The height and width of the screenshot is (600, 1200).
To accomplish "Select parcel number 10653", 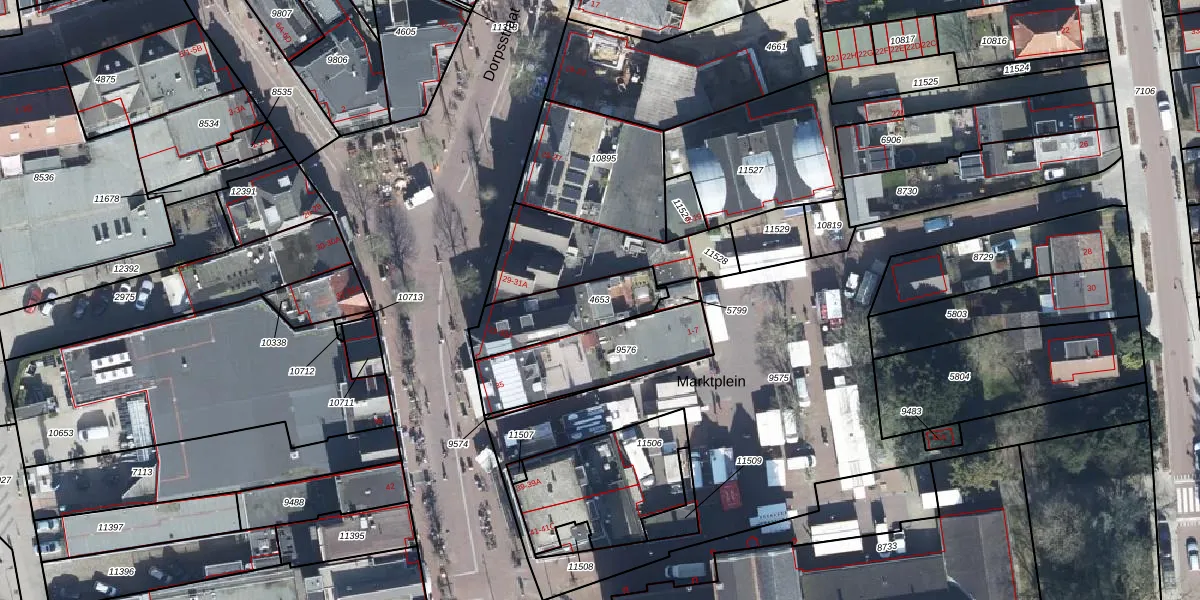I will pos(61,433).
